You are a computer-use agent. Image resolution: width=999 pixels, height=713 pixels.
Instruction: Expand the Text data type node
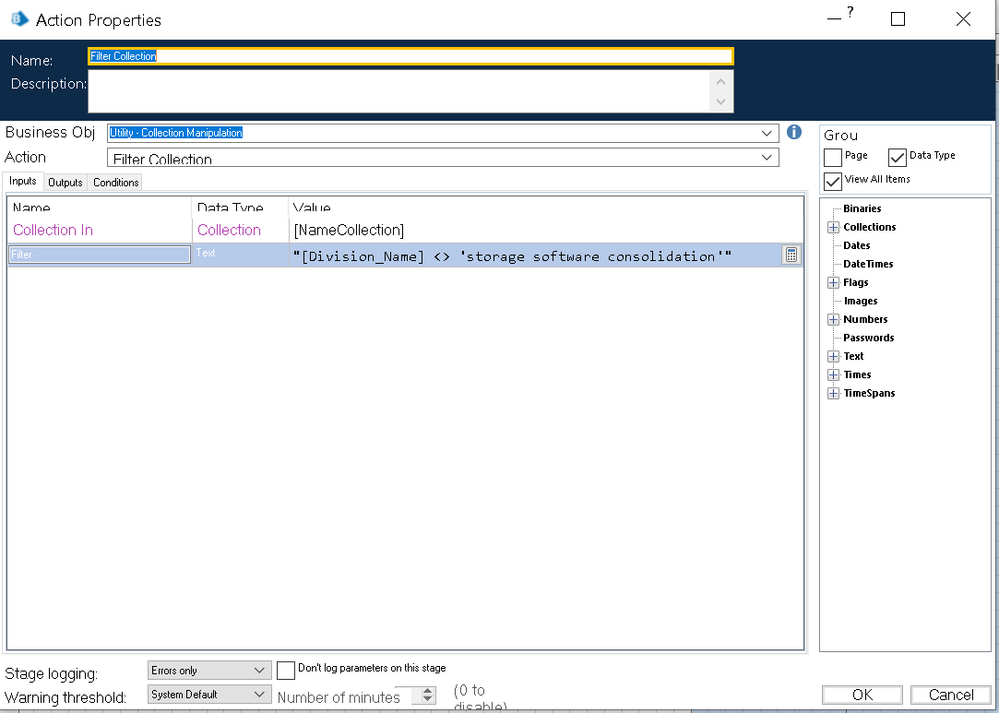[833, 357]
